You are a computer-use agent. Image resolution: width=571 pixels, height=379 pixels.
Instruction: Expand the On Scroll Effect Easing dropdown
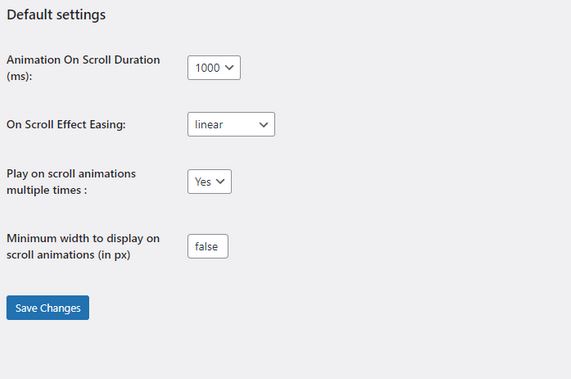pyautogui.click(x=231, y=125)
